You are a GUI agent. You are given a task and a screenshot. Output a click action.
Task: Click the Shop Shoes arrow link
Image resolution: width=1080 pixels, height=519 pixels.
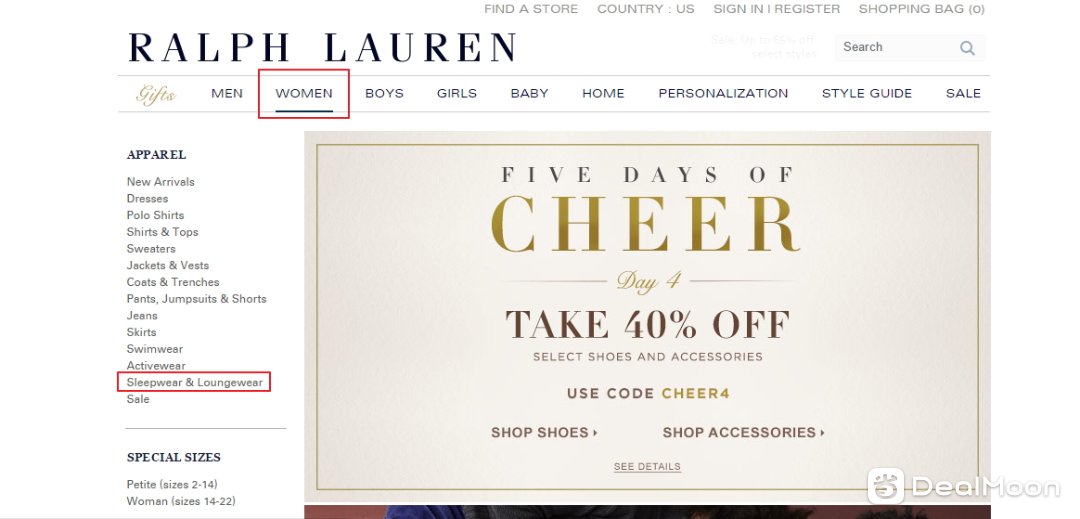point(544,432)
